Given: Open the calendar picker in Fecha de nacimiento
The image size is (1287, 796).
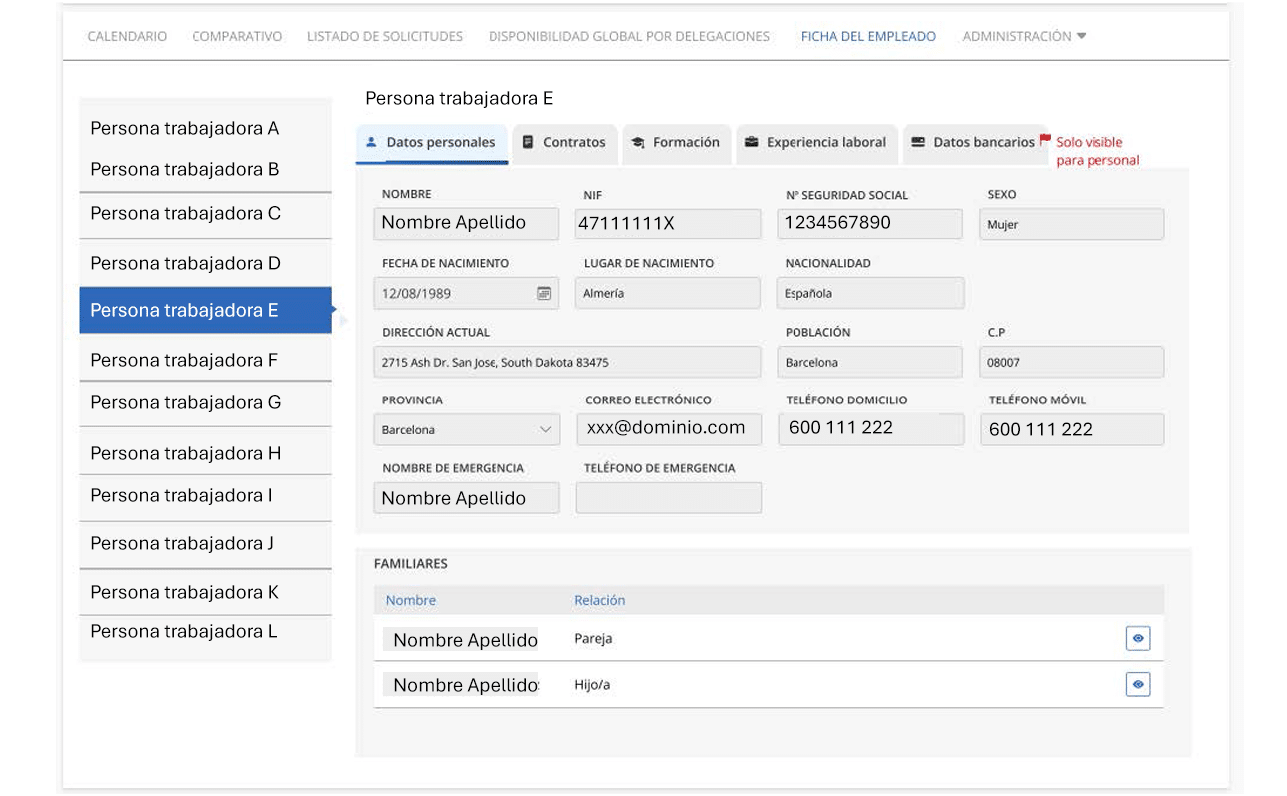Looking at the screenshot, I should 544,293.
